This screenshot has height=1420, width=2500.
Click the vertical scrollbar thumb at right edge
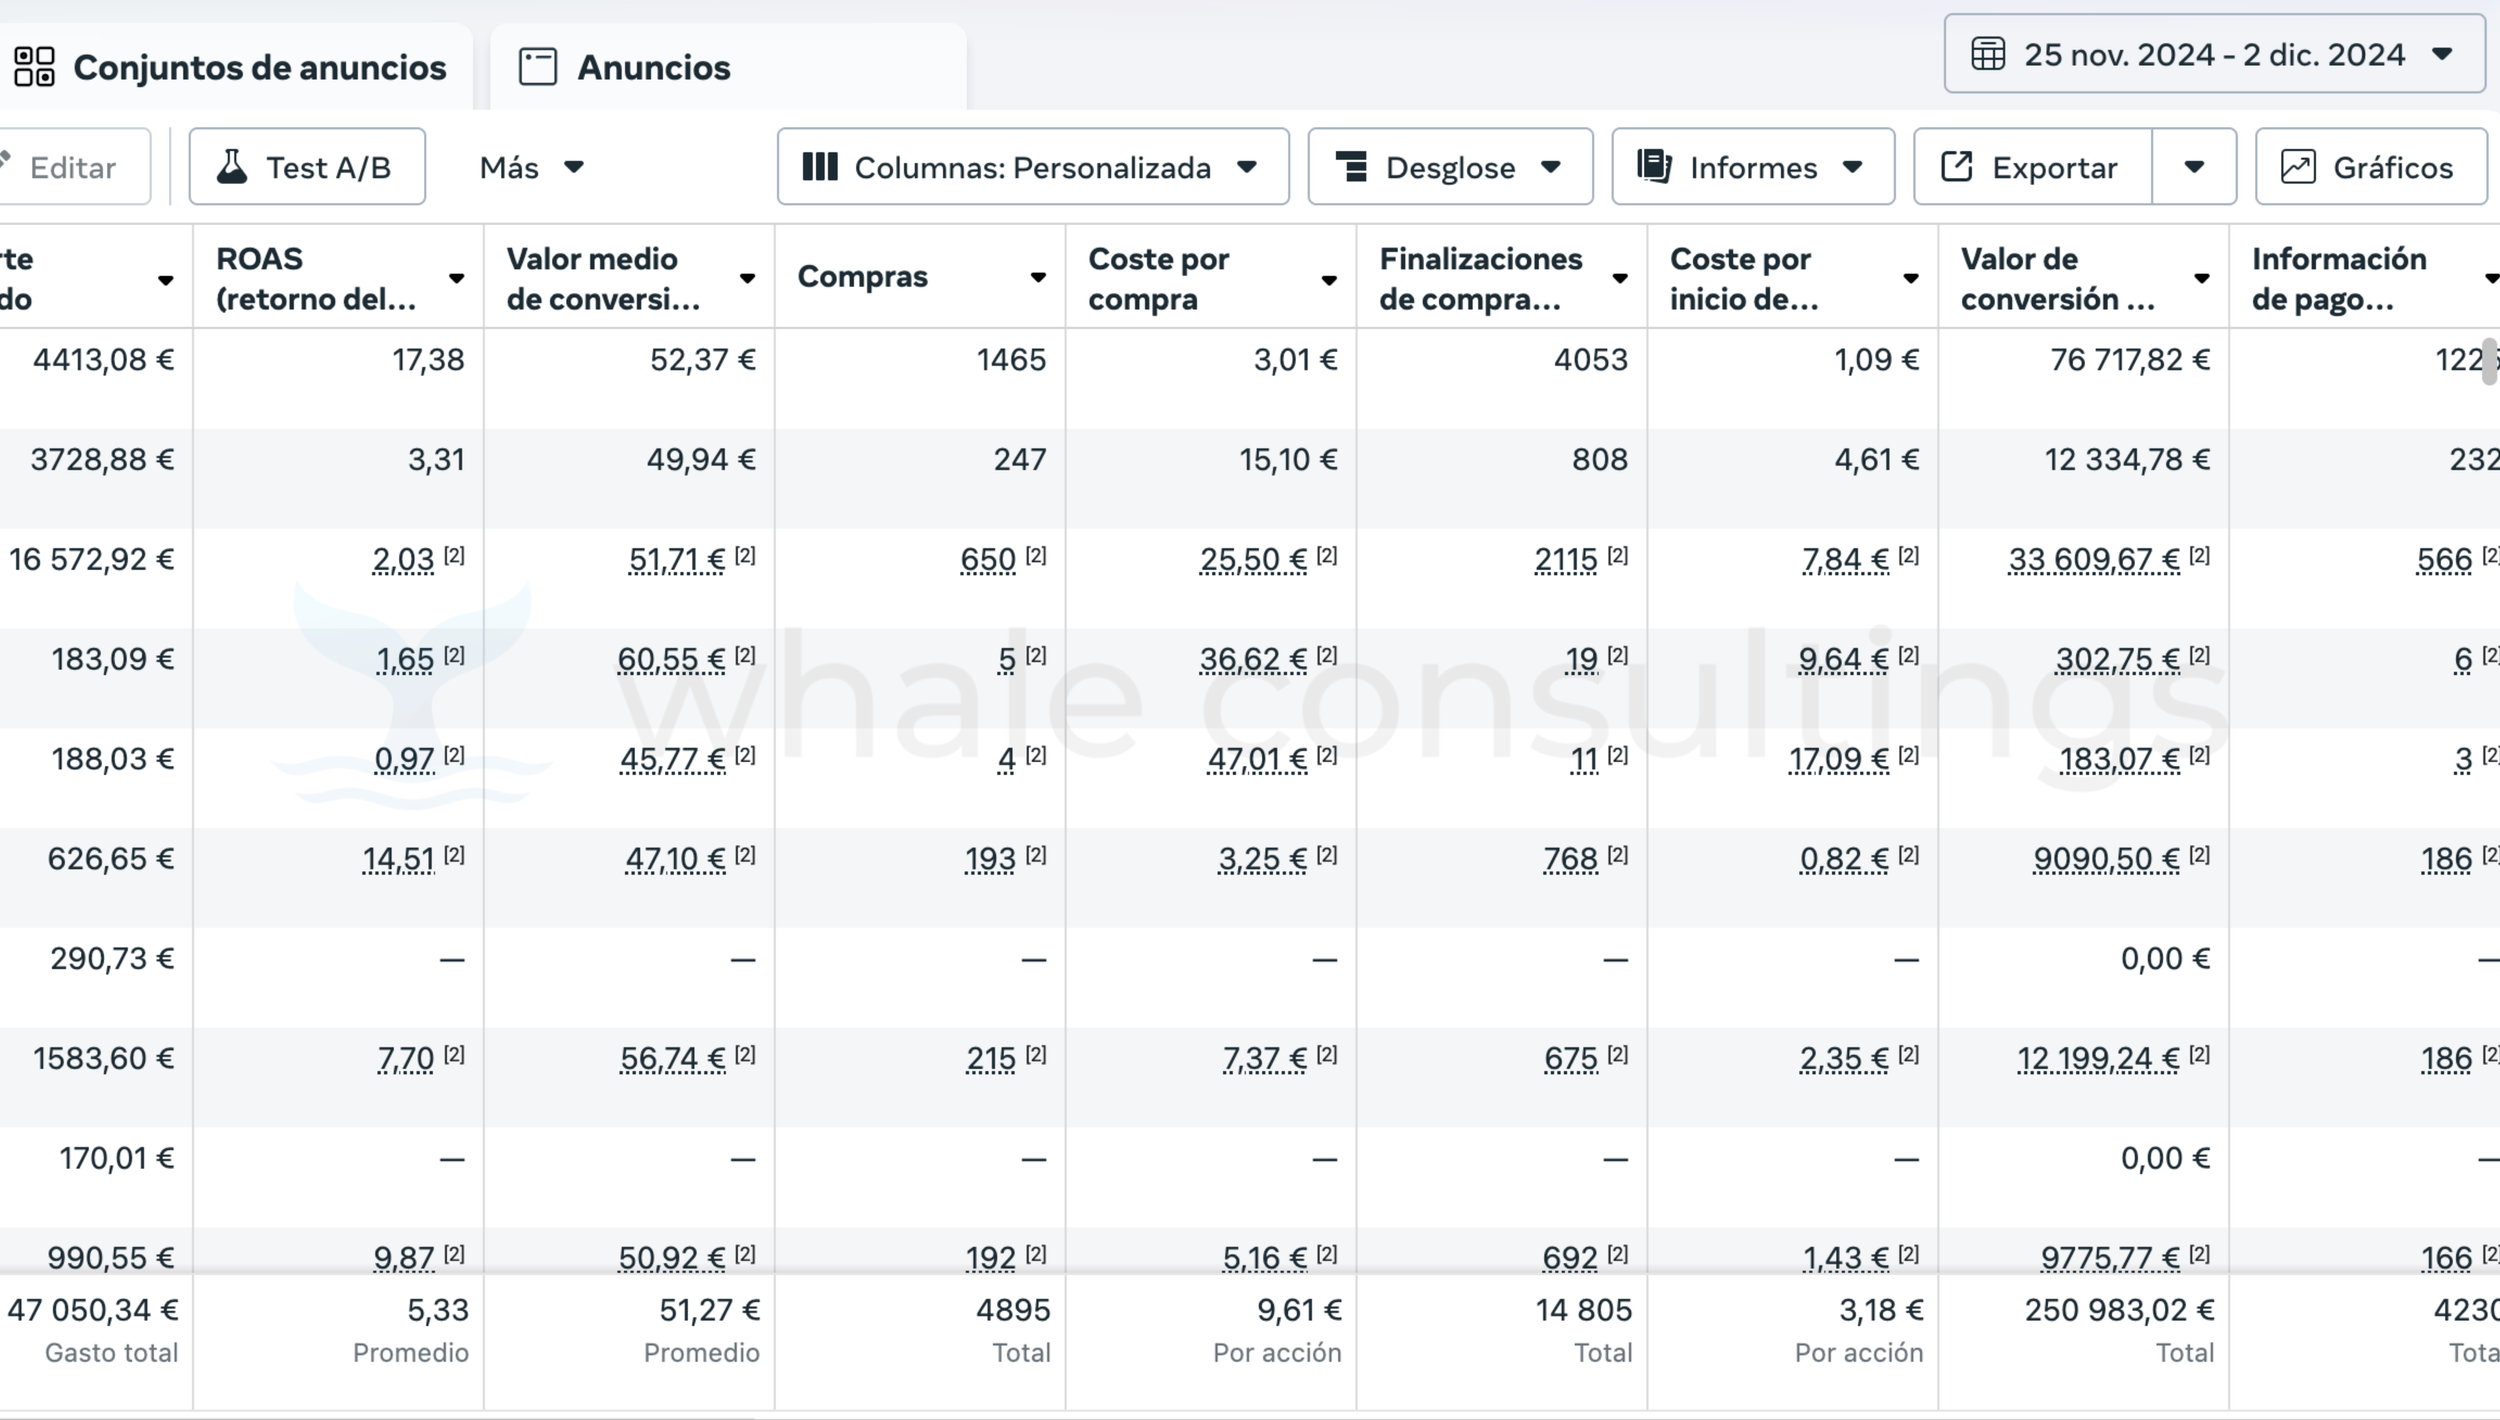2489,362
